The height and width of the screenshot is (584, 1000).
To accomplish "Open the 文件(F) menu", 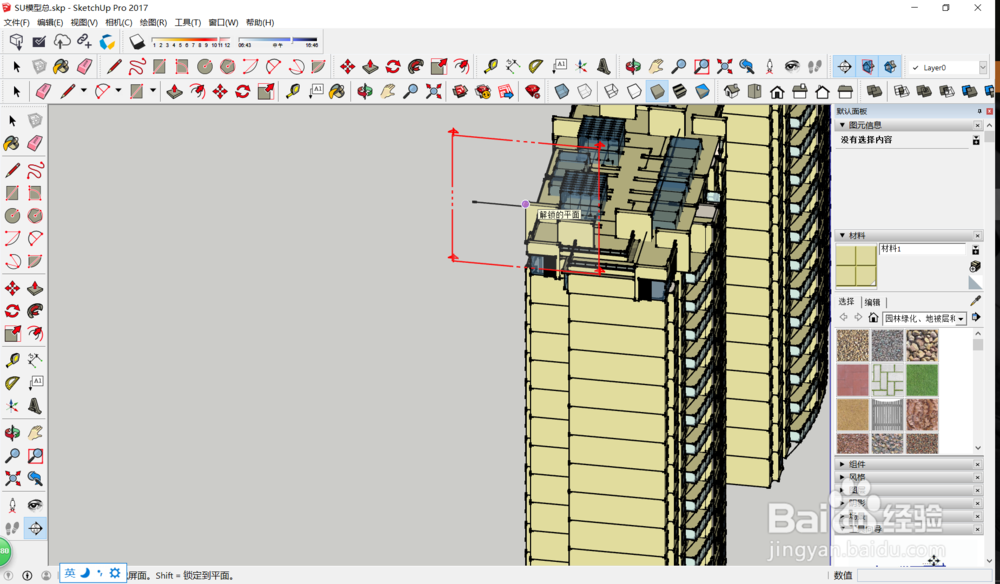I will point(17,22).
